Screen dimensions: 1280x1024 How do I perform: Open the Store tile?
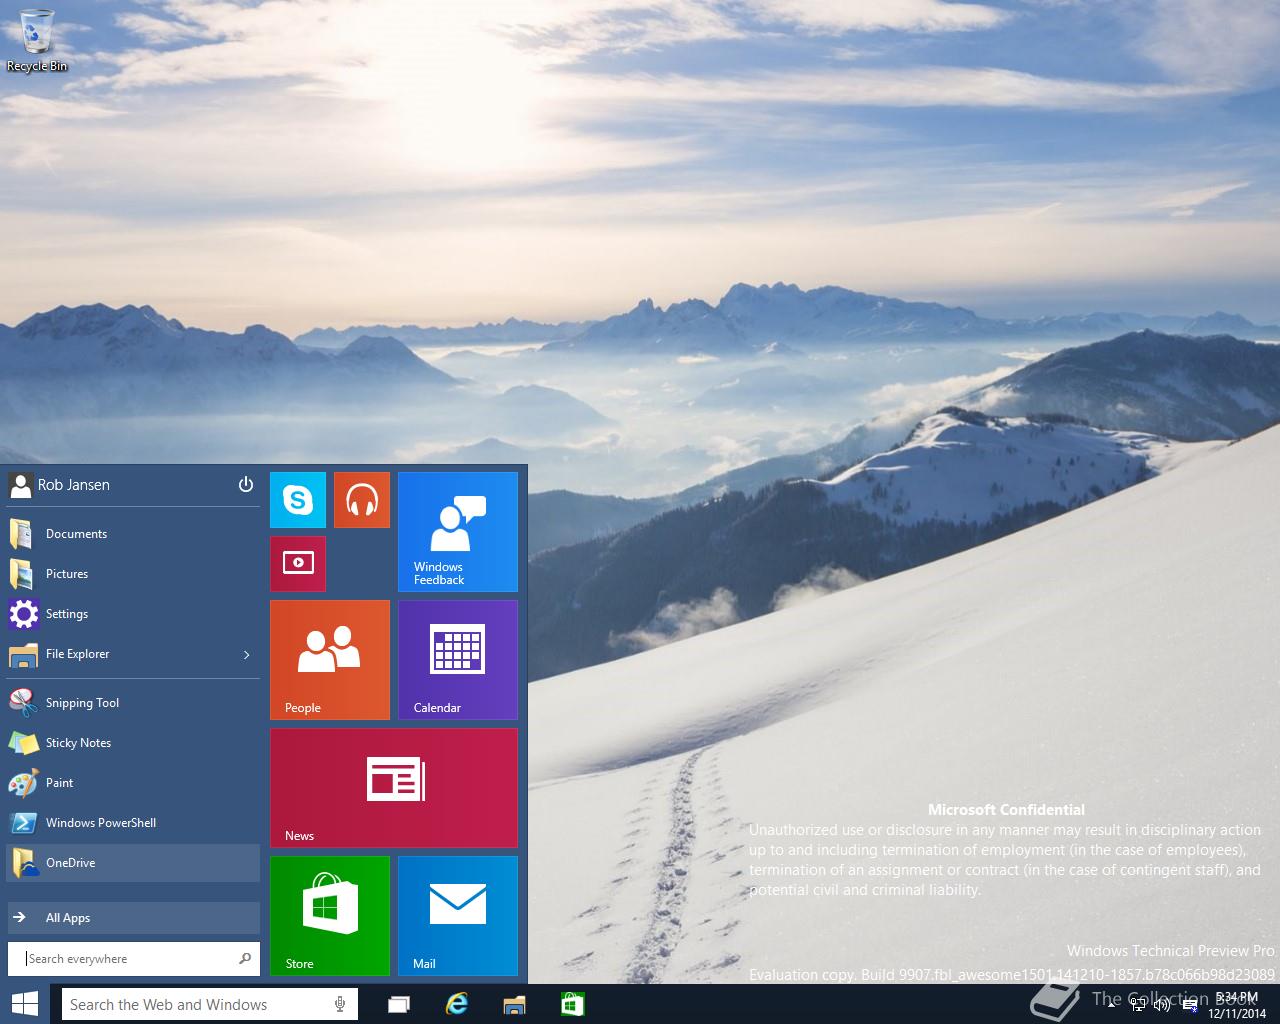coord(330,916)
